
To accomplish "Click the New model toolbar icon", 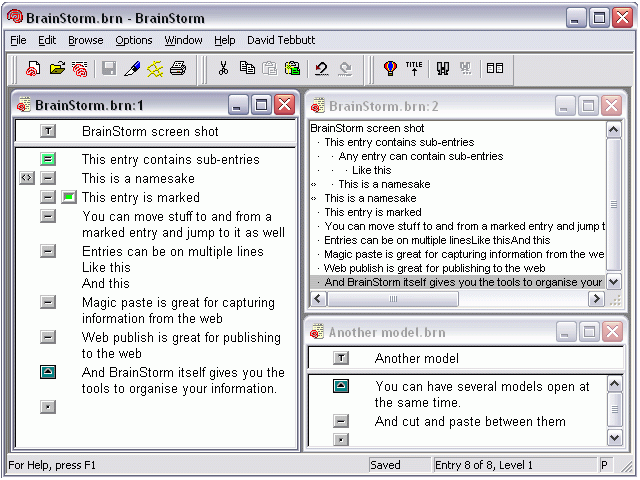I will pos(33,68).
